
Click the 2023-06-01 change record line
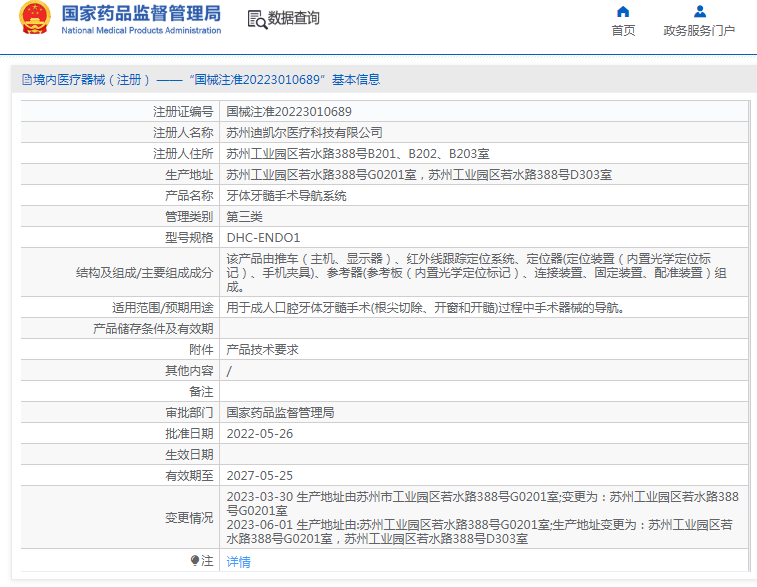[479, 531]
